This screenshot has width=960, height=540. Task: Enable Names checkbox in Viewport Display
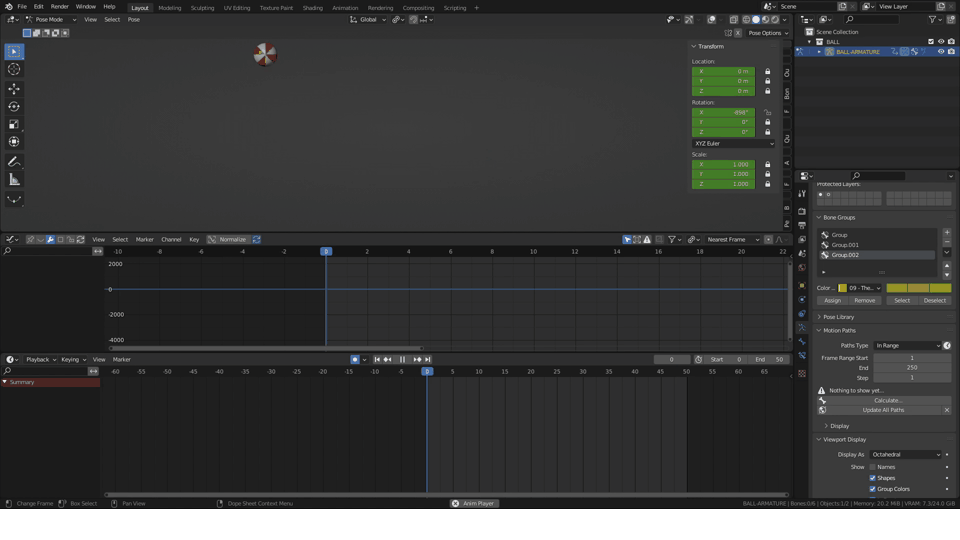tap(872, 467)
